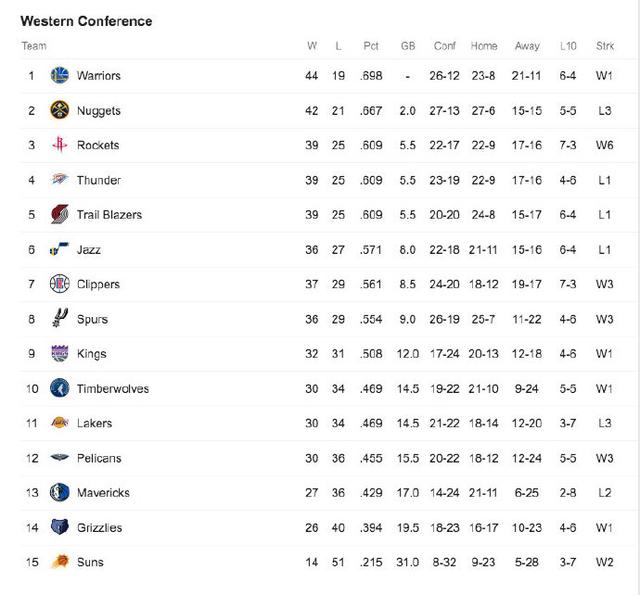The width and height of the screenshot is (640, 595).
Task: Click the Strk column header
Action: pyautogui.click(x=604, y=46)
